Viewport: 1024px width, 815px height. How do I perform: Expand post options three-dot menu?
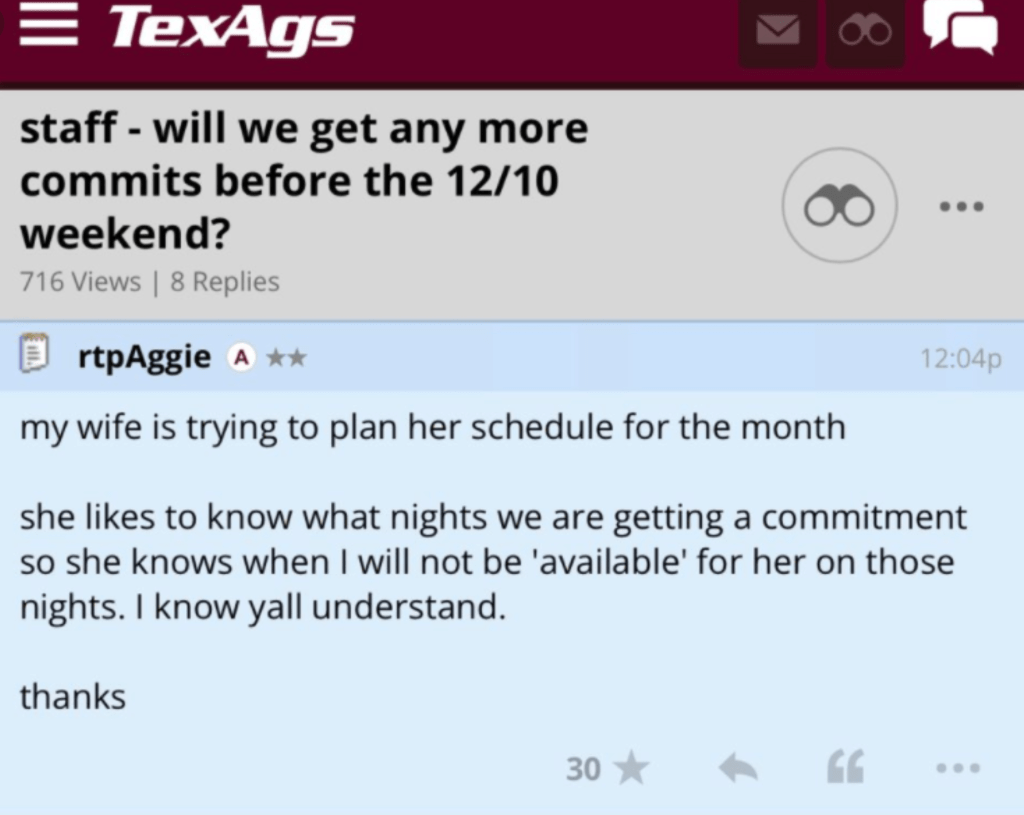pyautogui.click(x=959, y=768)
